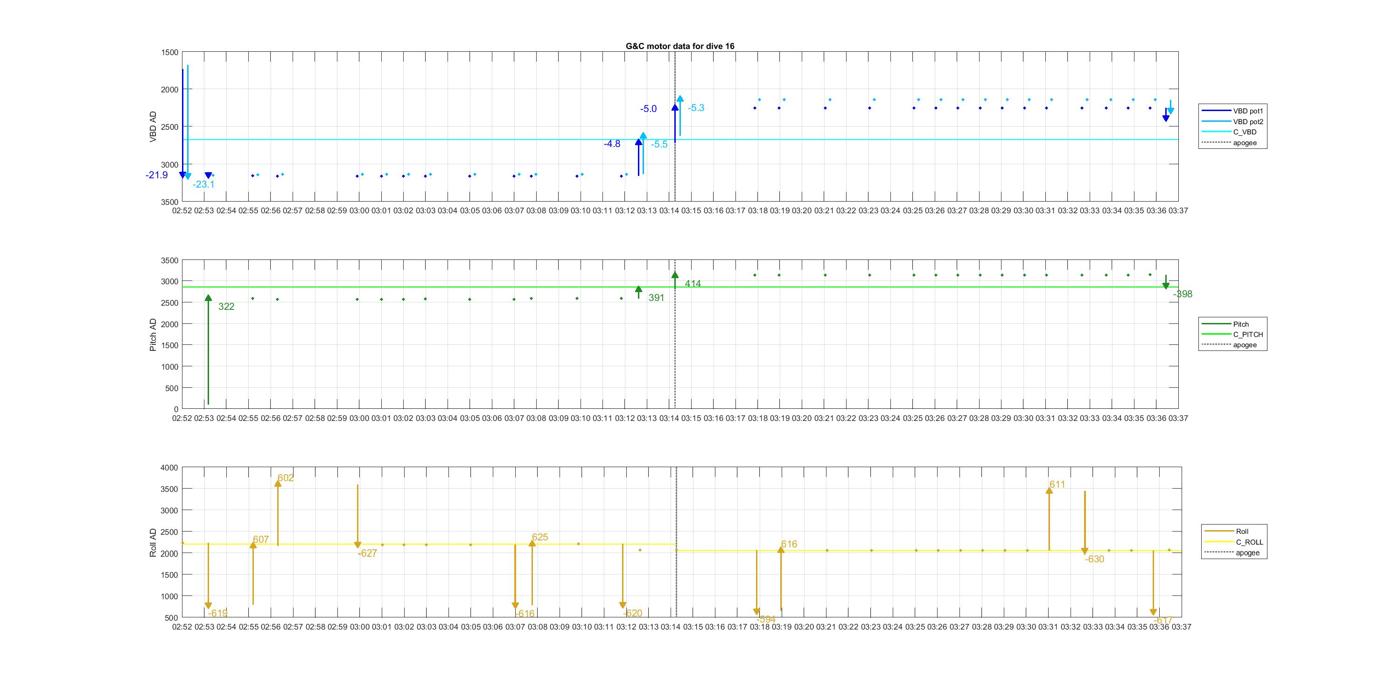1400x693 pixels.
Task: Click the '391' pitch data label
Action: (x=656, y=298)
